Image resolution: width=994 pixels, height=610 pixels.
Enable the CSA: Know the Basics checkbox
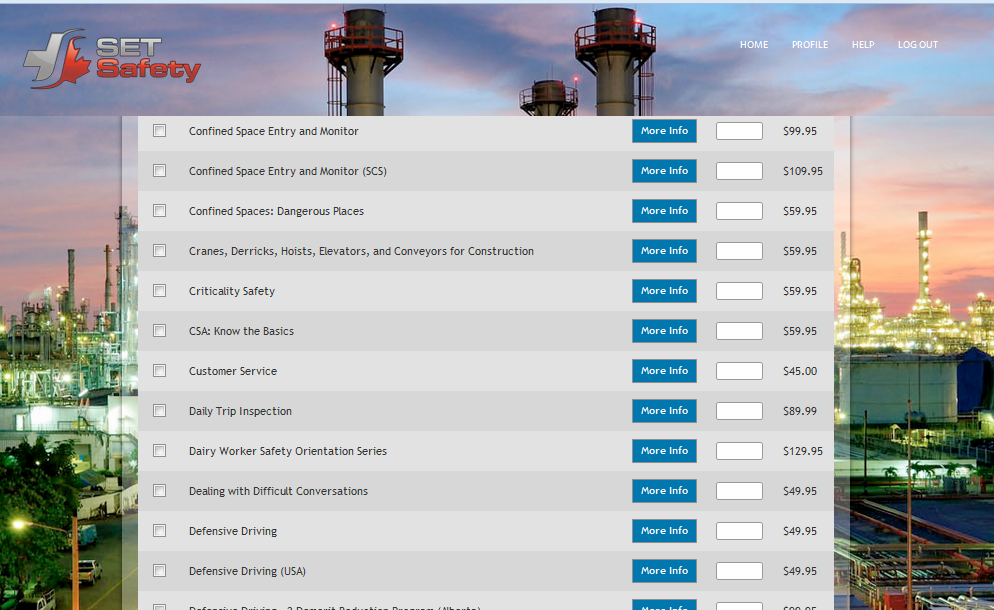pos(159,330)
